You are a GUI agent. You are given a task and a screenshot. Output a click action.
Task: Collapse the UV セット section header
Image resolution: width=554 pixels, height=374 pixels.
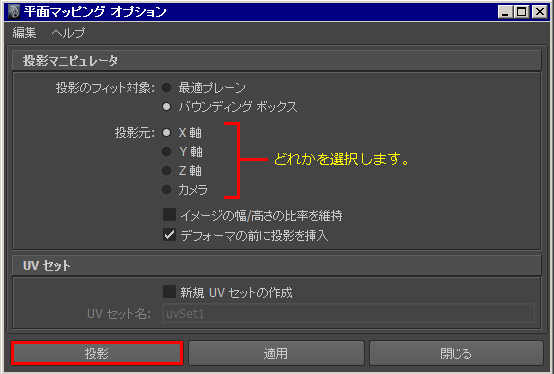(x=276, y=266)
